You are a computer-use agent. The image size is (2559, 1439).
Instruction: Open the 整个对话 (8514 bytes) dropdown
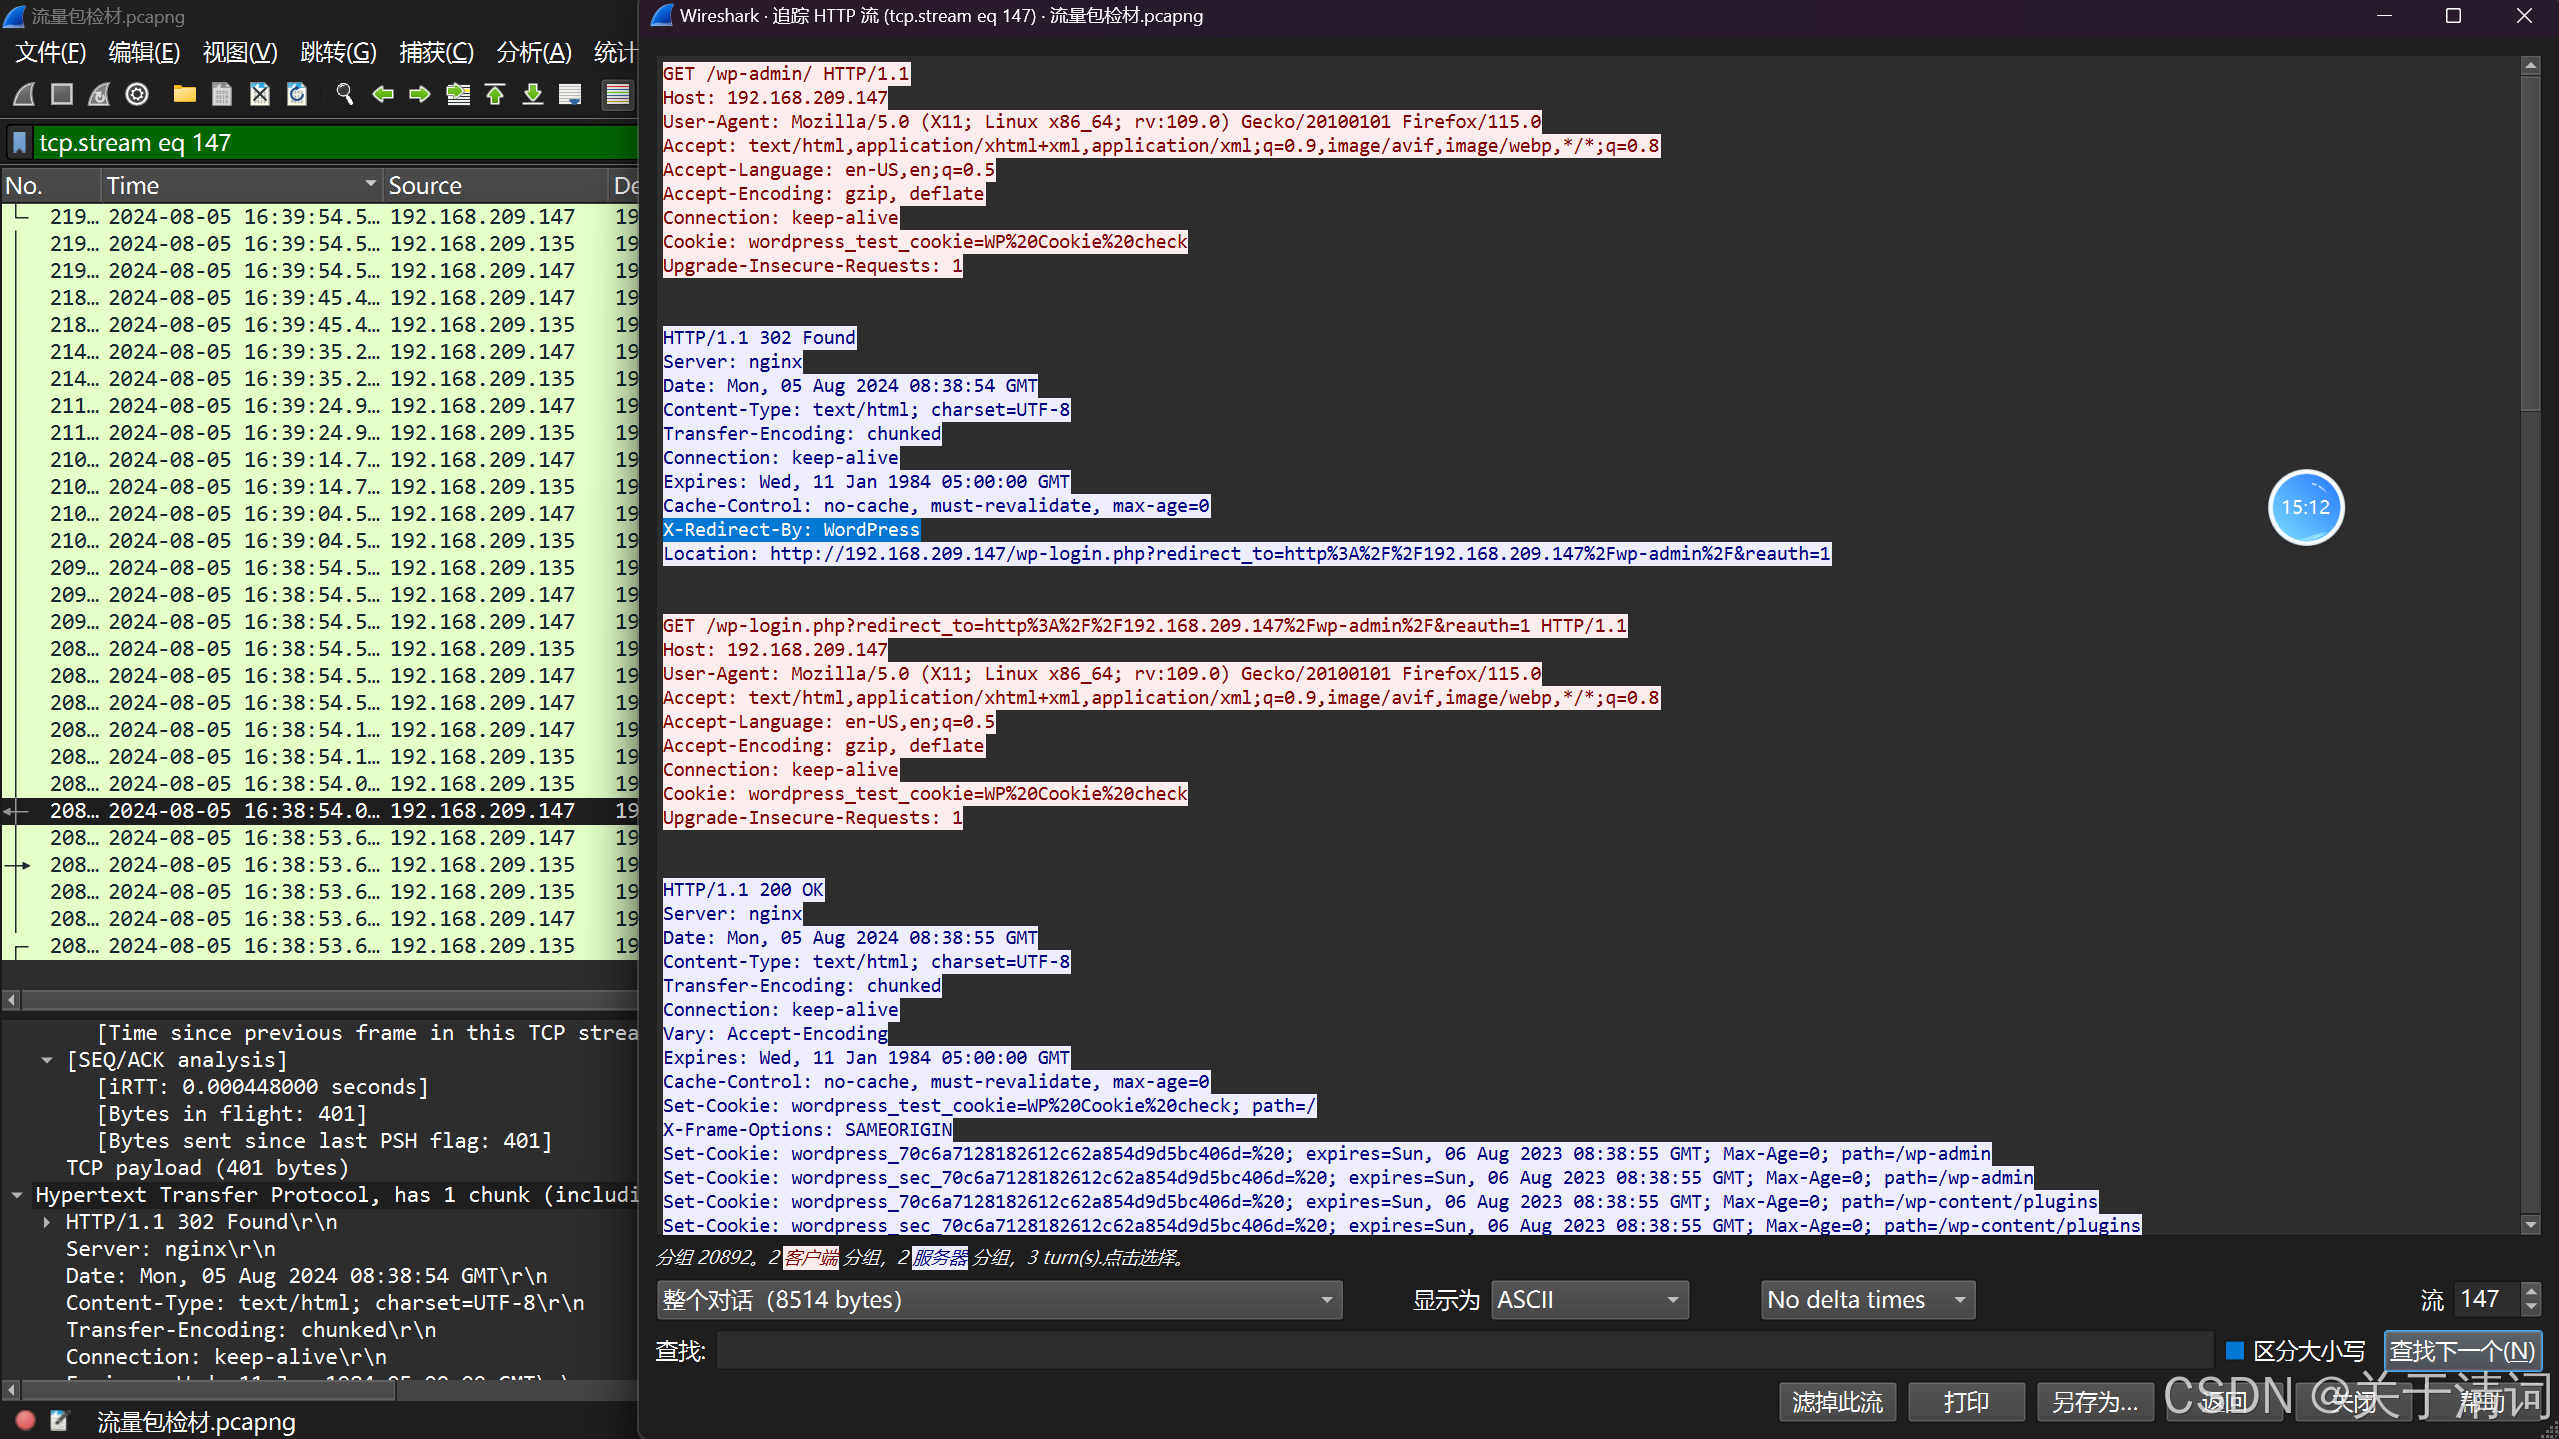999,1300
